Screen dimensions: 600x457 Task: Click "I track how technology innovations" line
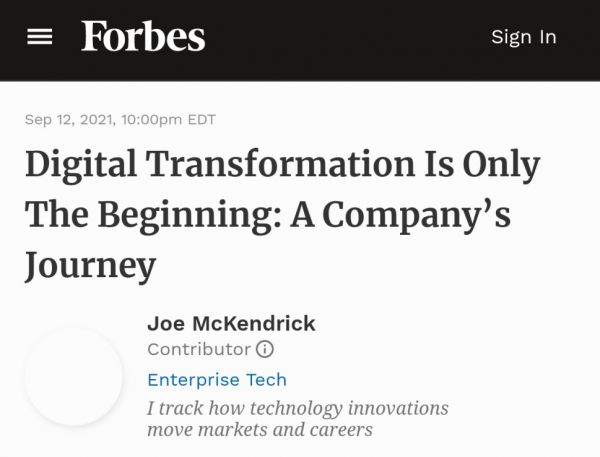pyautogui.click(x=297, y=408)
